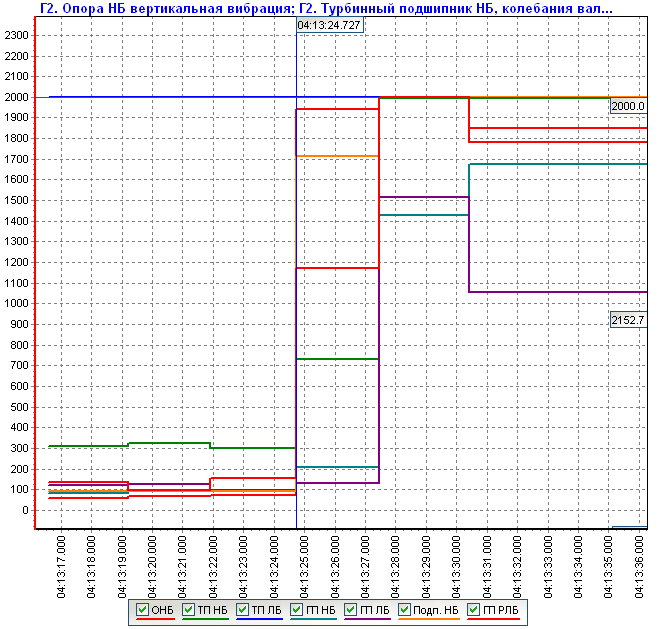Click the chart title starting Г2. Опора НБ
Image resolution: width=664 pixels, height=629 pixels.
tap(326, 8)
